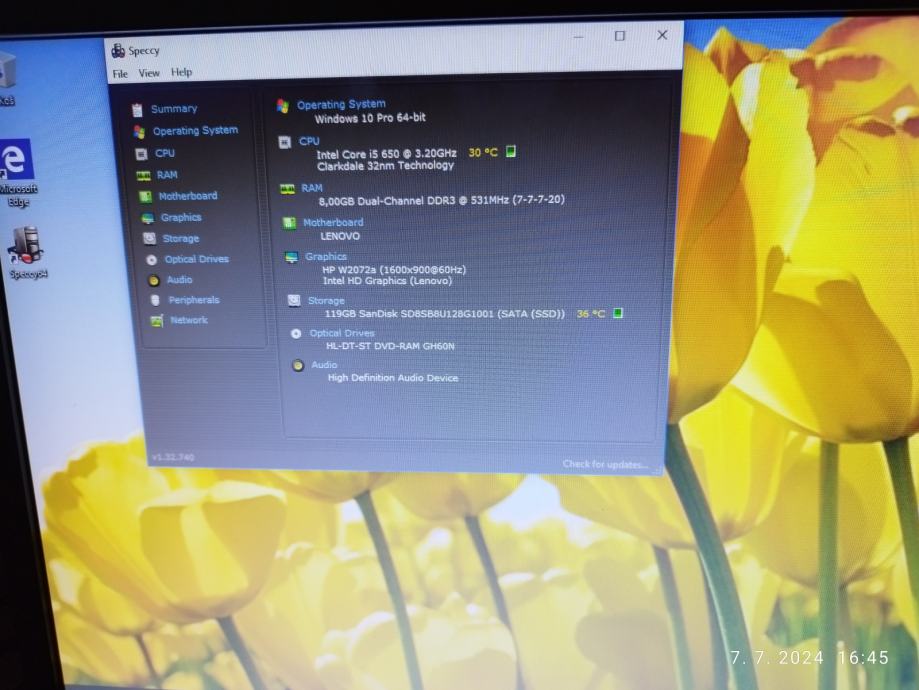This screenshot has width=919, height=690.
Task: Click the Check for updates link
Action: click(x=604, y=464)
